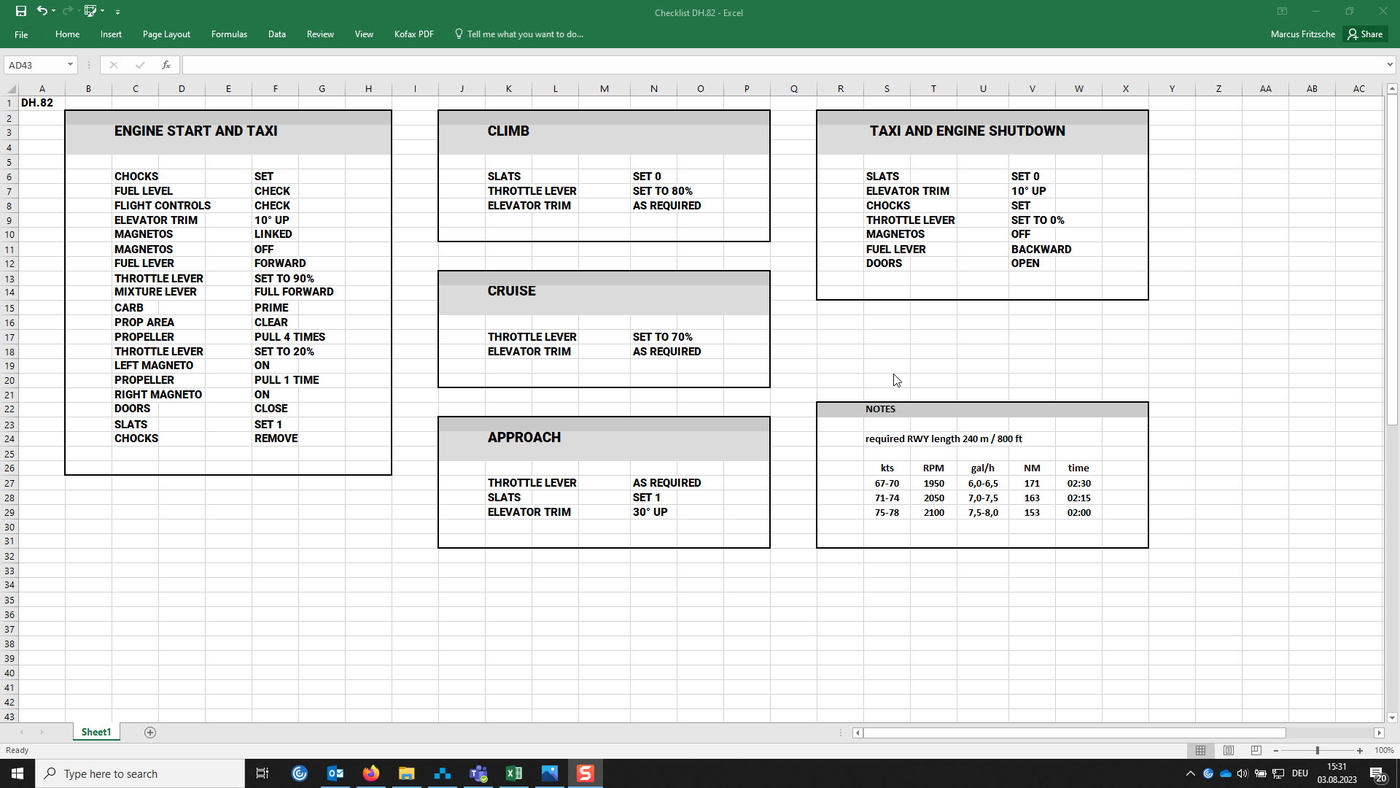Image resolution: width=1400 pixels, height=788 pixels.
Task: Select the Formulas ribbon tab
Action: (229, 34)
